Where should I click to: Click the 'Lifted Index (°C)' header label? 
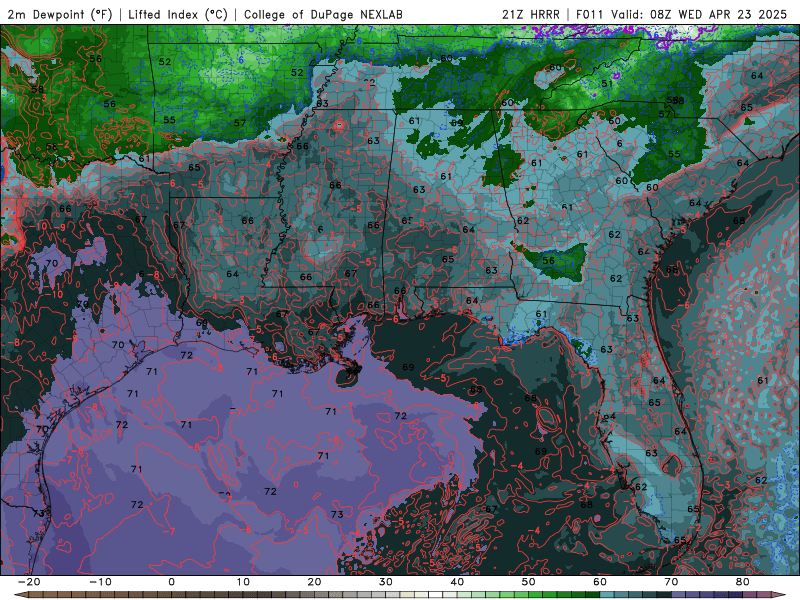pyautogui.click(x=178, y=14)
